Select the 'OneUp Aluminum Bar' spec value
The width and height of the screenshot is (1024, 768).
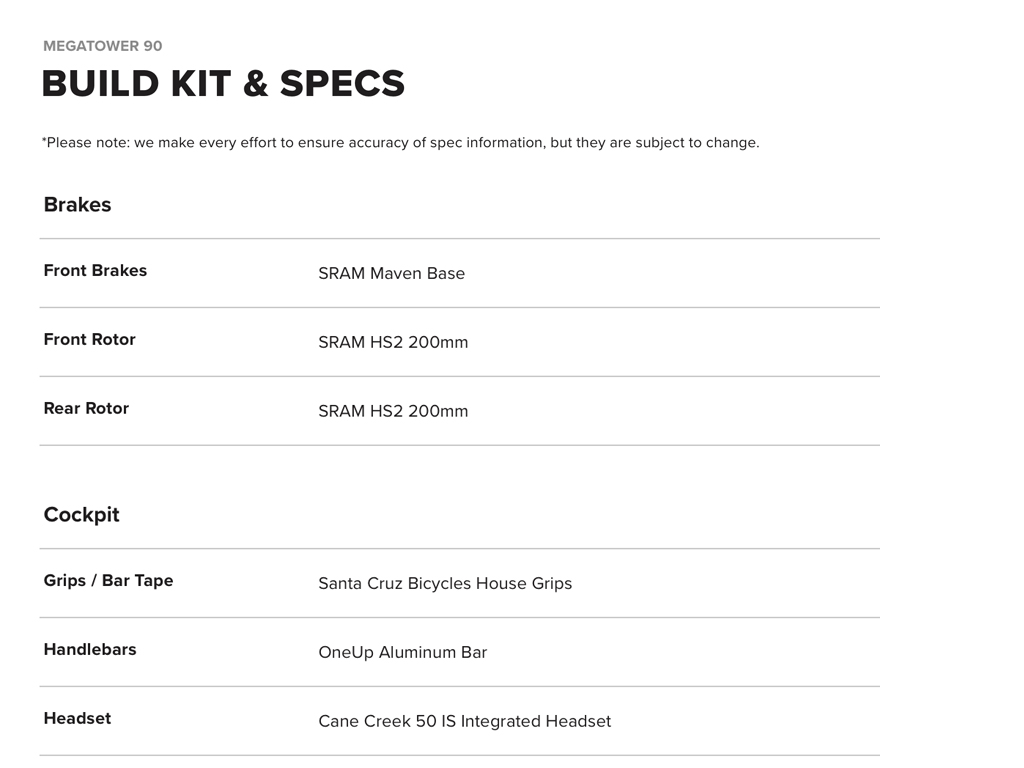[x=402, y=652]
